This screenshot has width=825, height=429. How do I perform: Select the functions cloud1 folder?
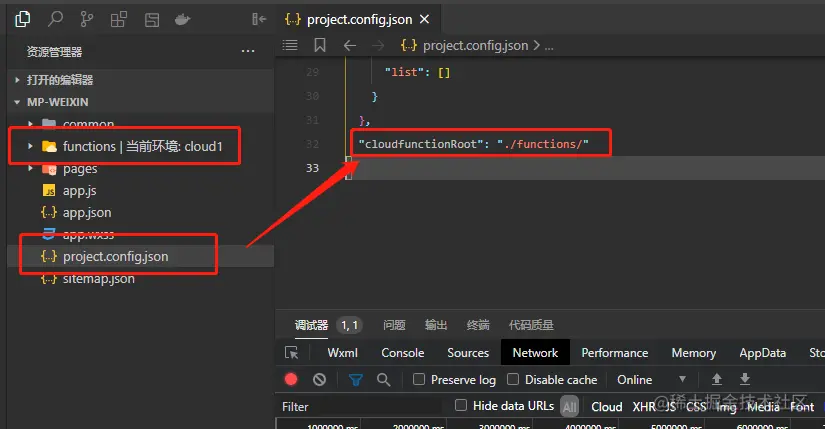(x=142, y=146)
